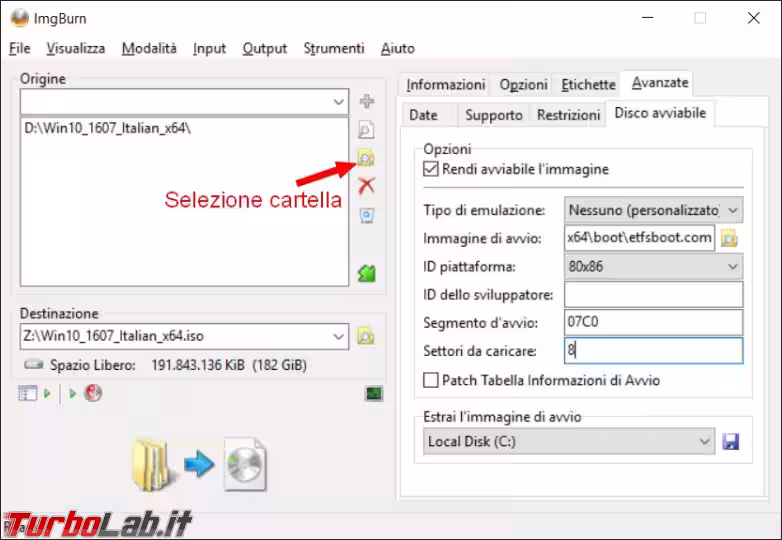The width and height of the screenshot is (782, 540).
Task: Click the add file plus icon
Action: tap(367, 101)
